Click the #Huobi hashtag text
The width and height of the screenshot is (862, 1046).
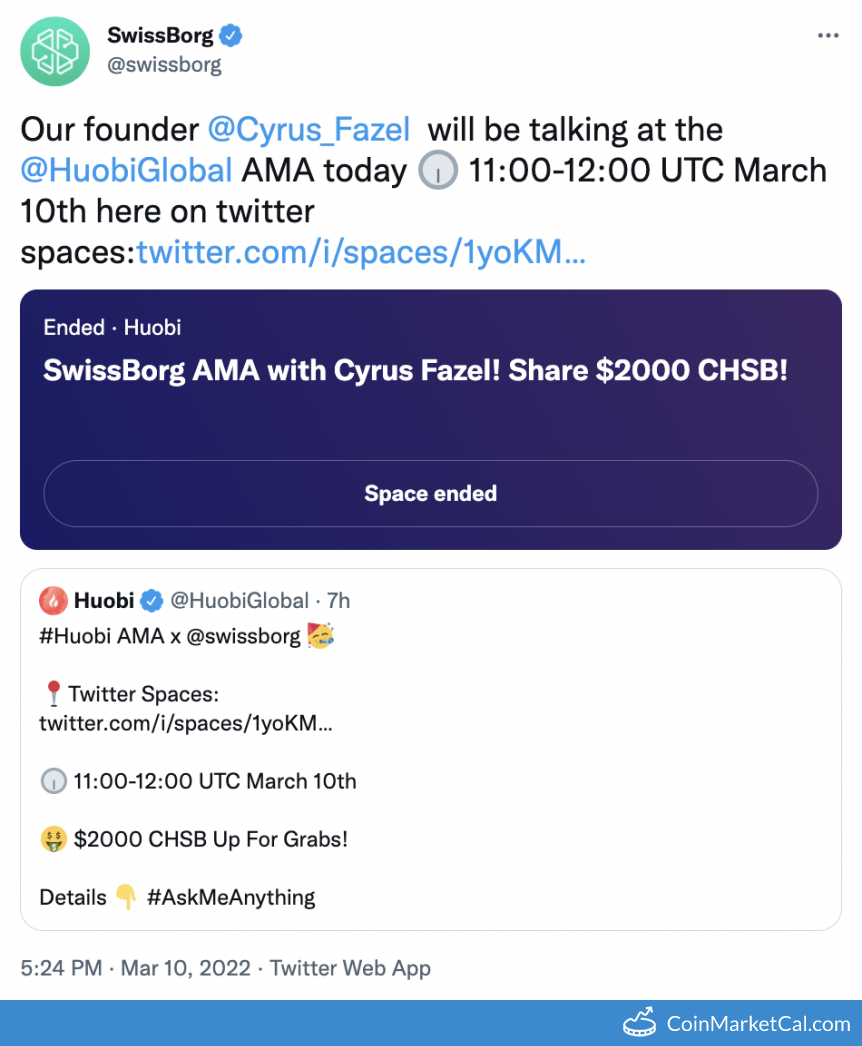(76, 636)
